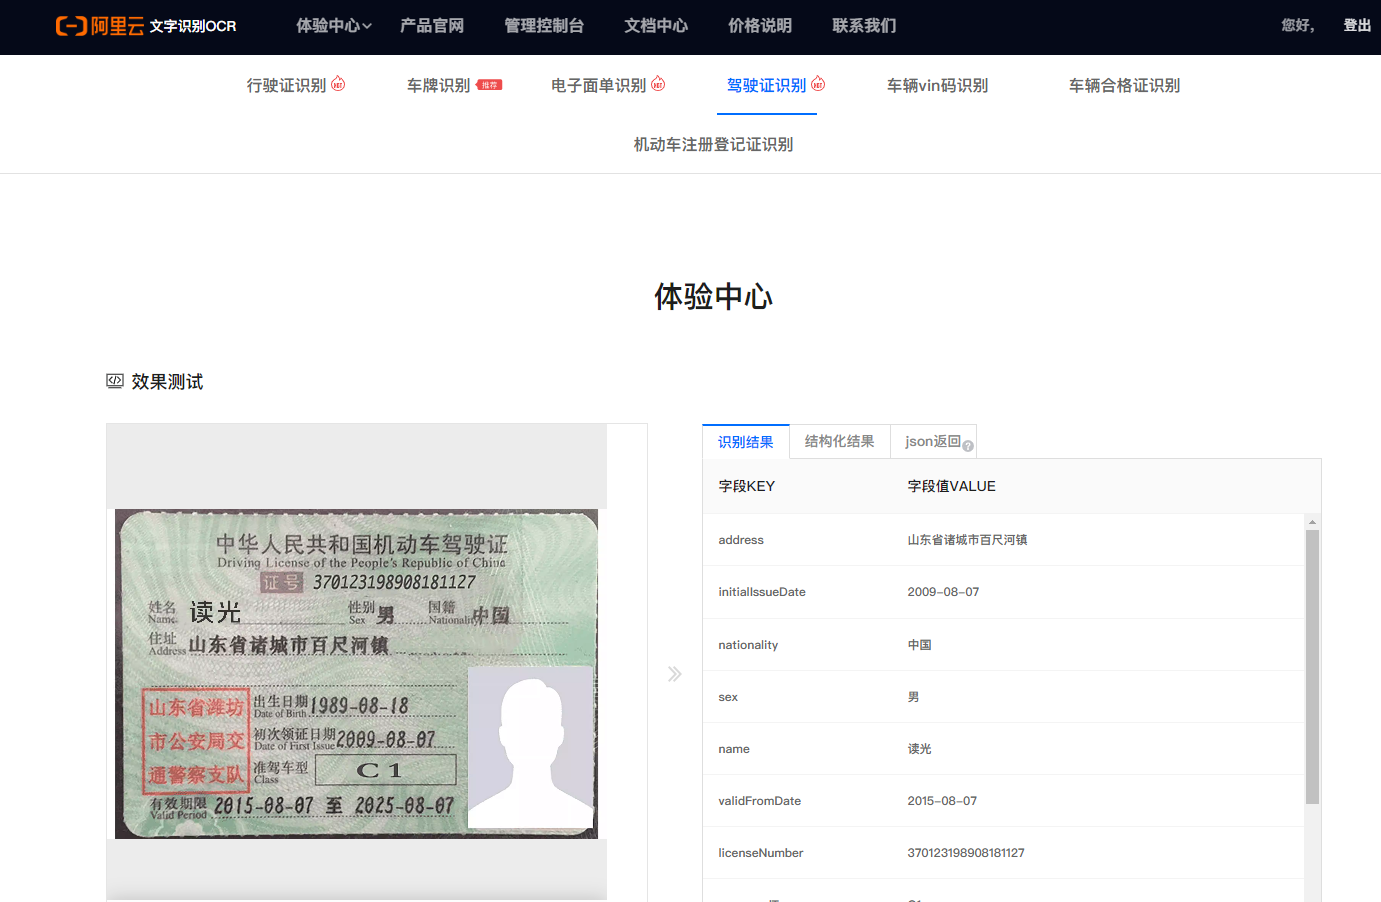Click the hot badge next to 电子面单识别
This screenshot has width=1381, height=902.
[x=658, y=83]
